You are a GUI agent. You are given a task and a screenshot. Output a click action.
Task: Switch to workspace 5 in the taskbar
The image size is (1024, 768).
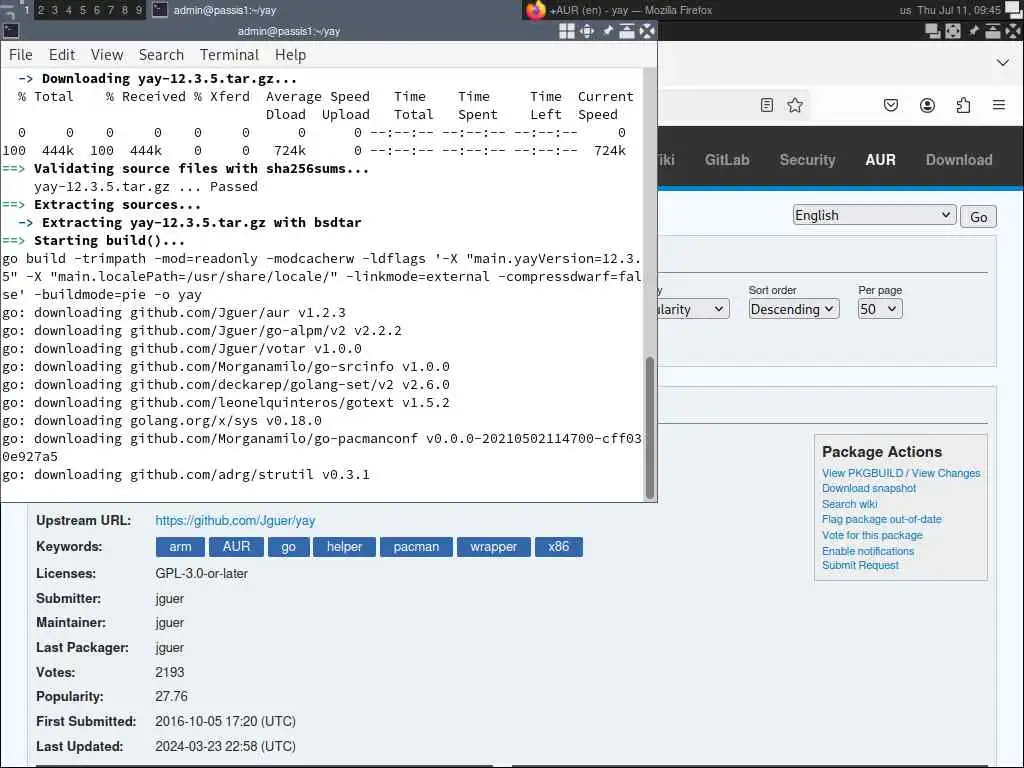(x=83, y=10)
